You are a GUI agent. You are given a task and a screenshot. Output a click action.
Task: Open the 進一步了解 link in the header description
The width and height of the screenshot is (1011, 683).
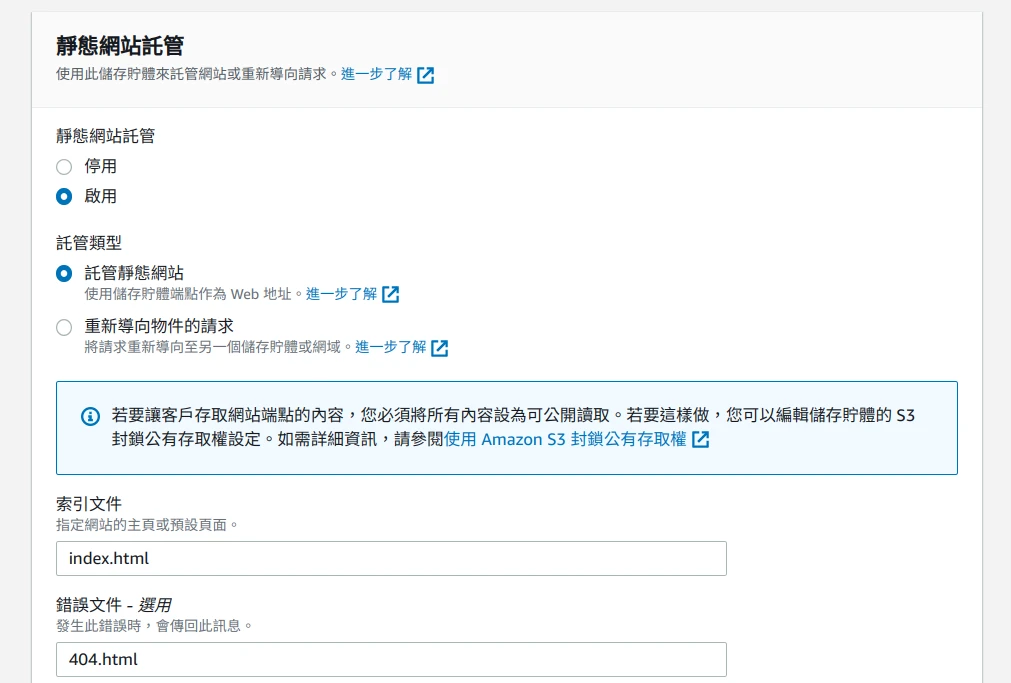pyautogui.click(x=376, y=74)
